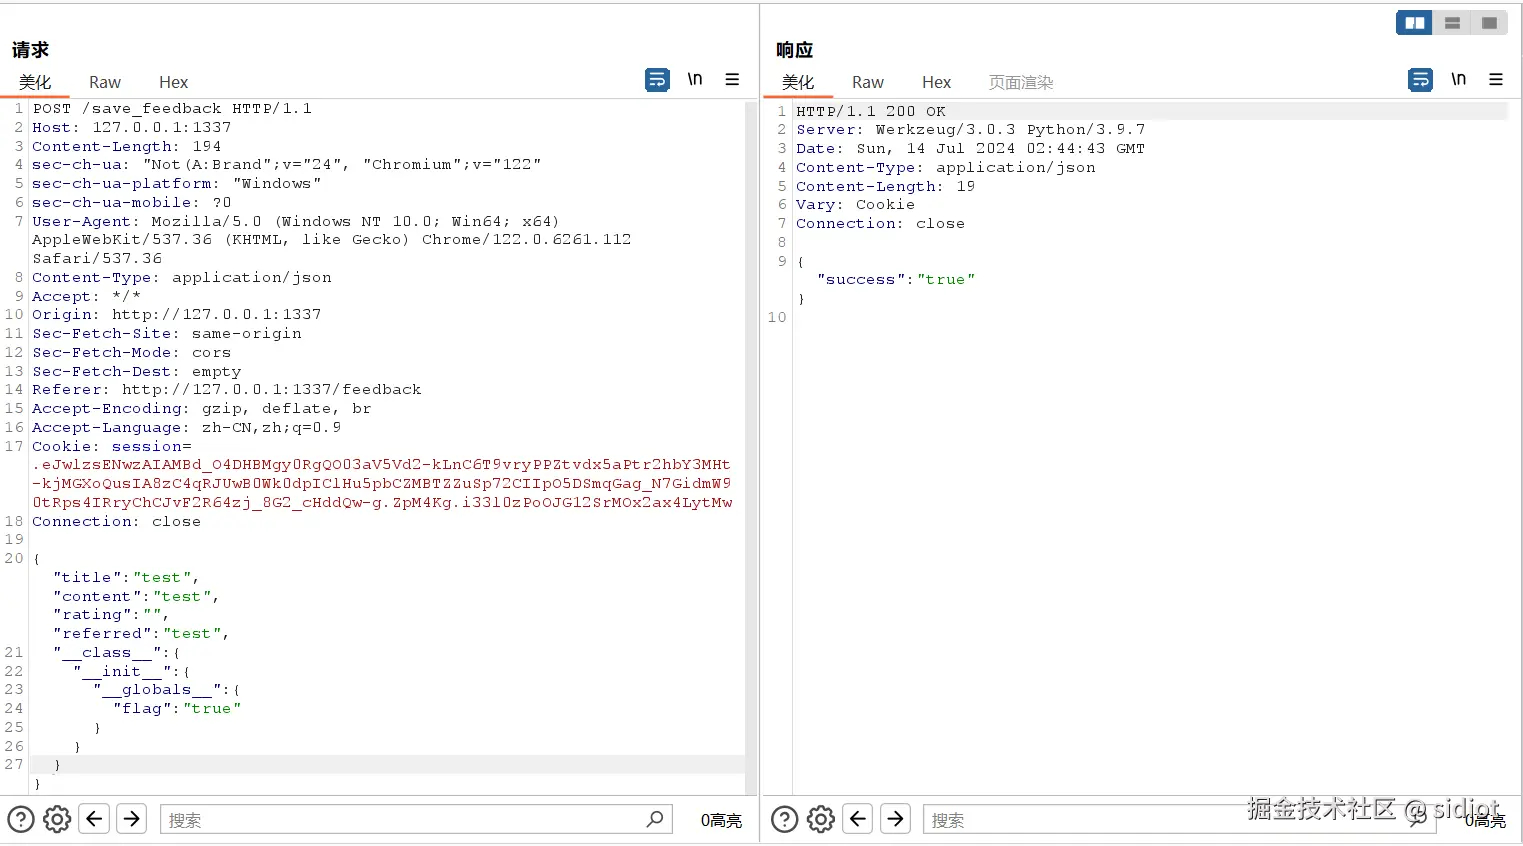Select the request Raw tab
The height and width of the screenshot is (846, 1523).
[x=105, y=82]
